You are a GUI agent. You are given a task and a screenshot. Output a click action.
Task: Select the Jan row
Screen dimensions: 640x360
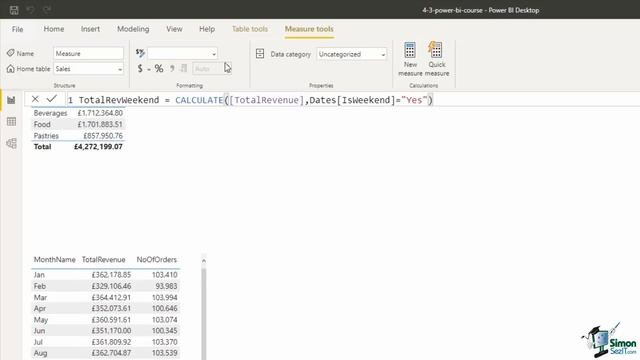tap(105, 275)
